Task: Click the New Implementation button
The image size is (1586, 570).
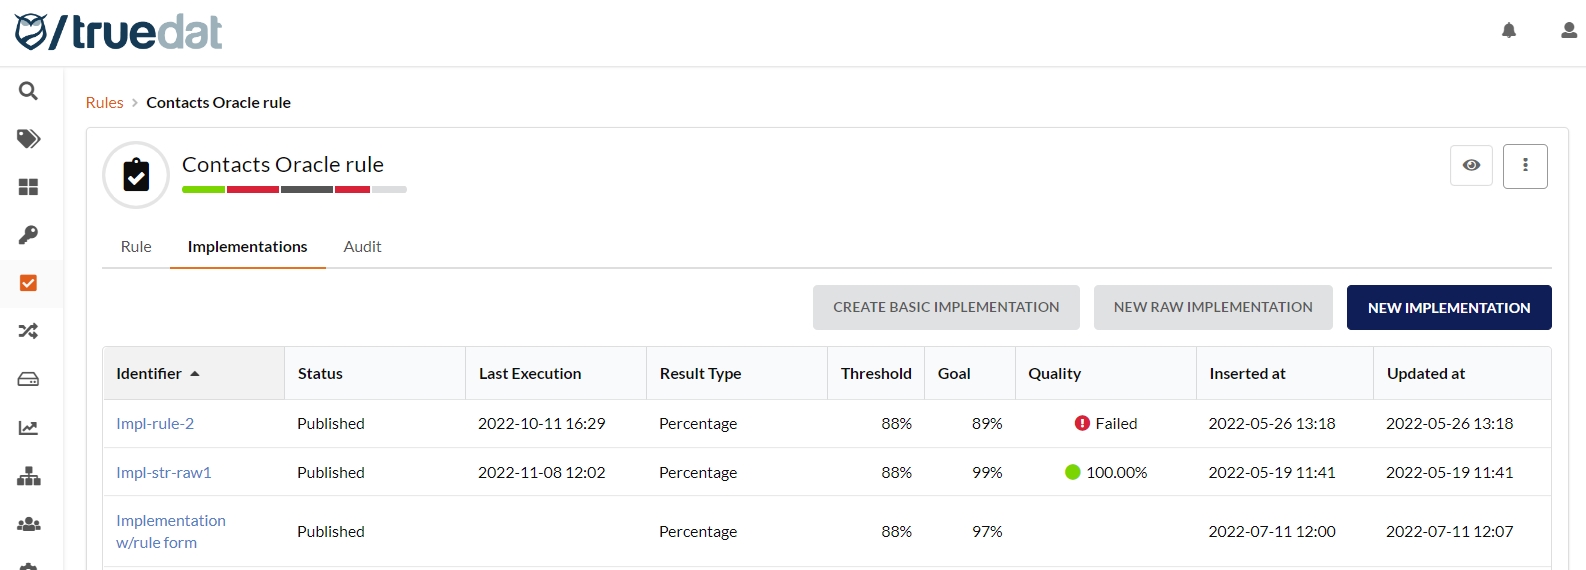Action: point(1449,308)
